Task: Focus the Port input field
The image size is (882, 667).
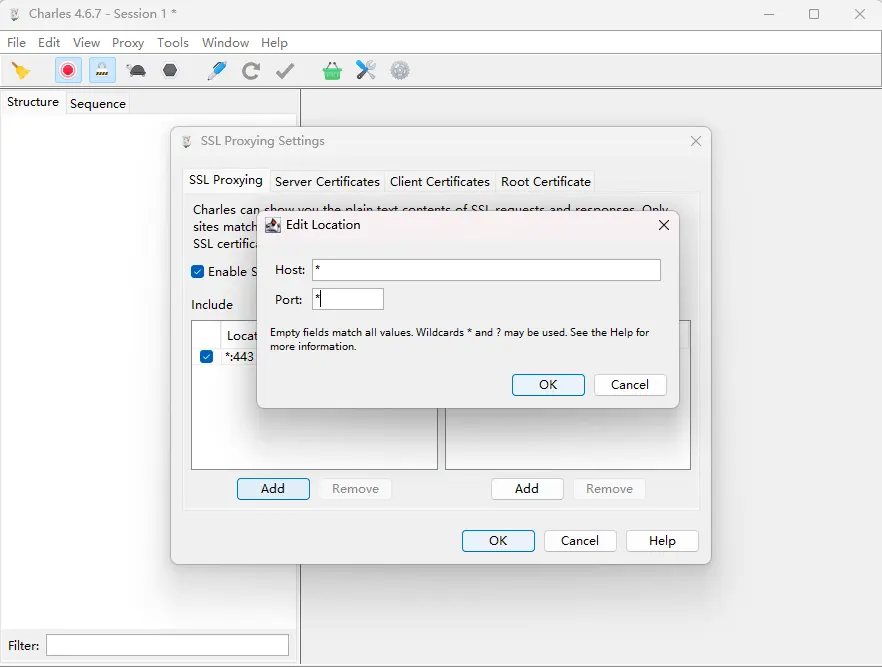Action: pyautogui.click(x=348, y=299)
